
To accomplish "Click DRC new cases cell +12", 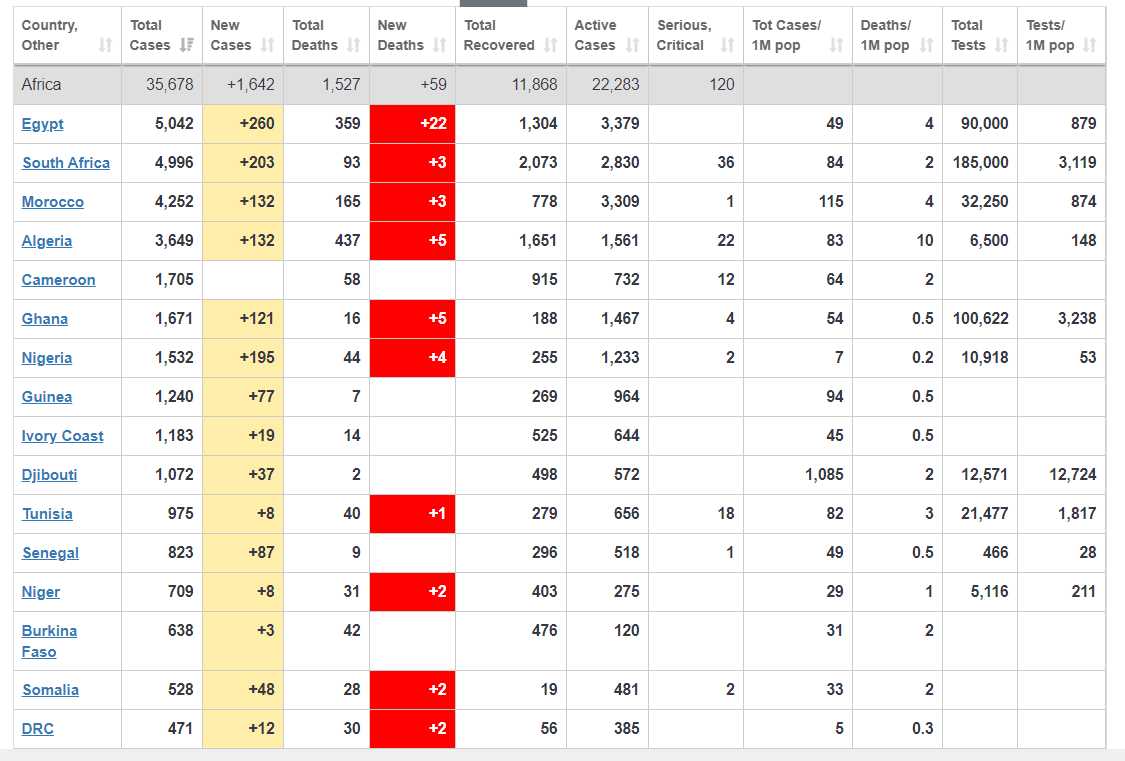I will (243, 728).
